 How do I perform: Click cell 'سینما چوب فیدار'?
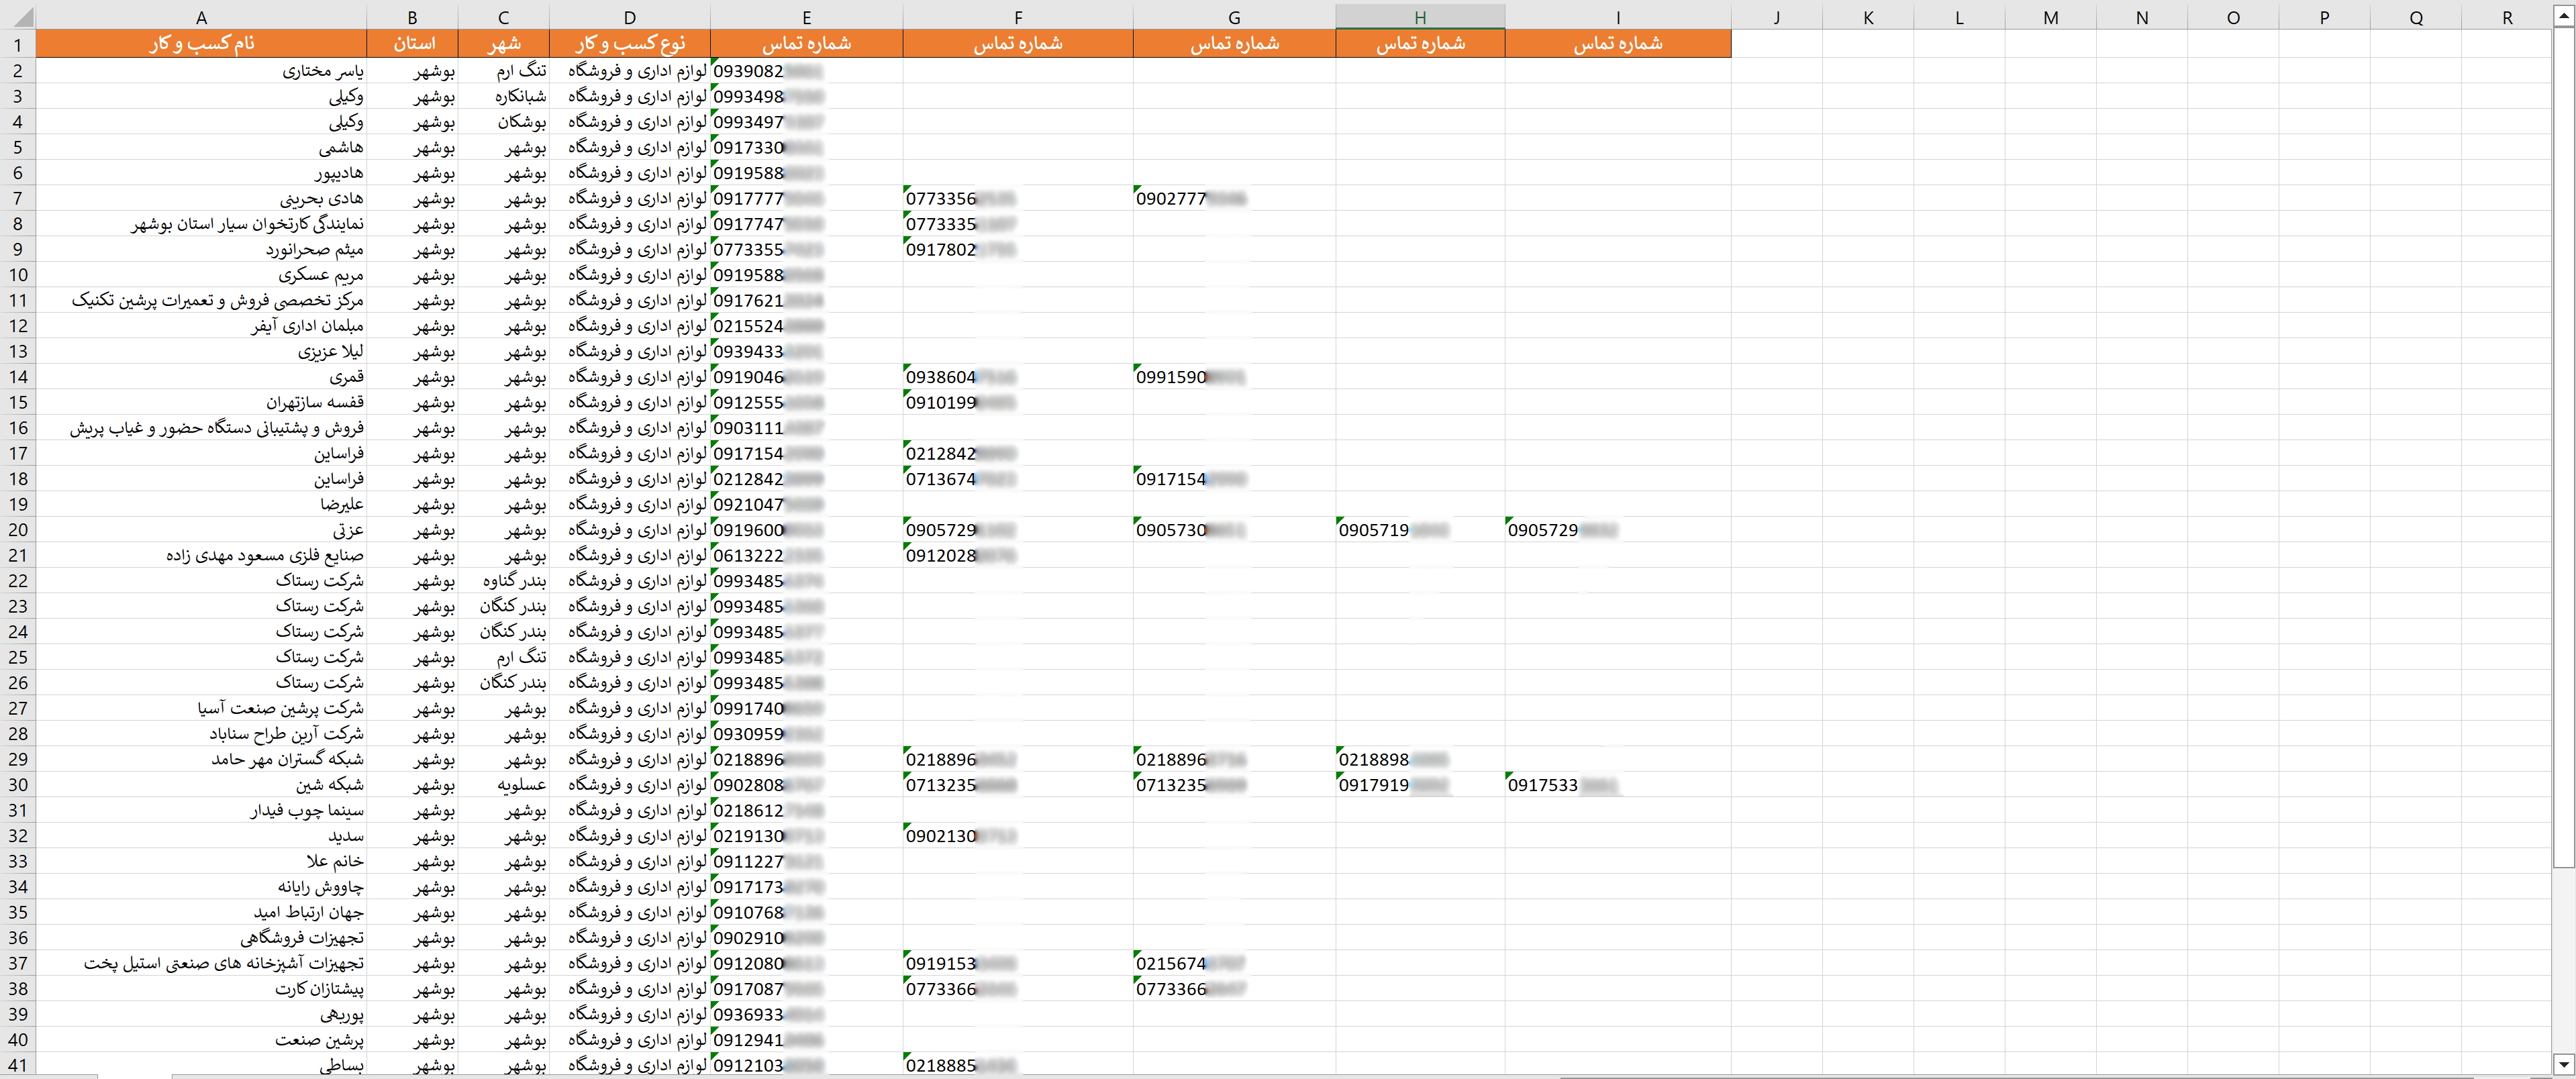(201, 810)
